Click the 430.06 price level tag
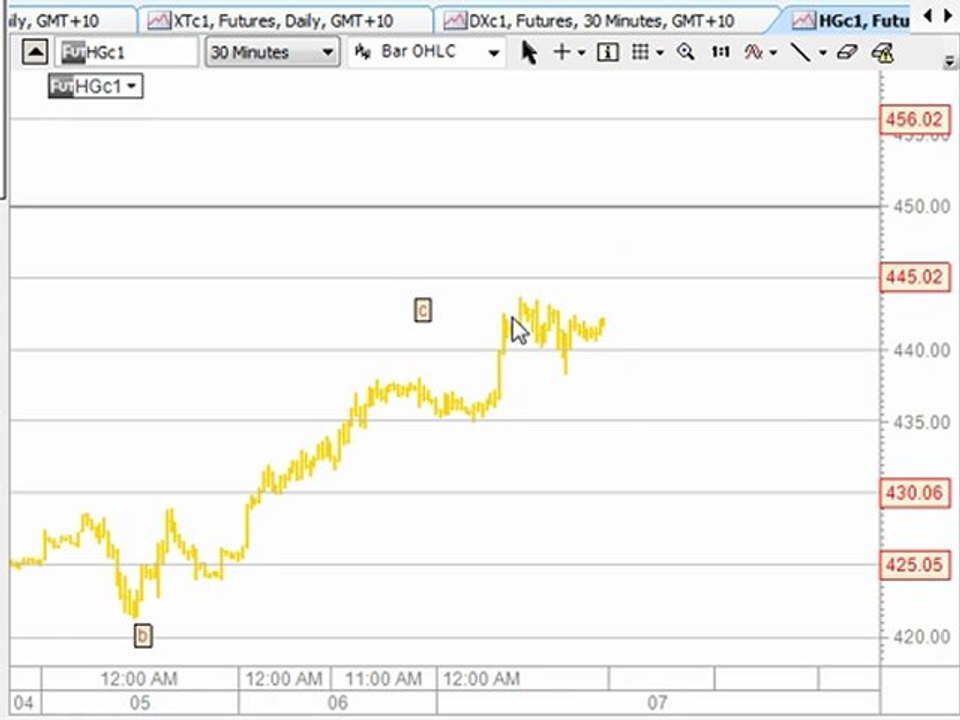This screenshot has height=720, width=960. [915, 492]
